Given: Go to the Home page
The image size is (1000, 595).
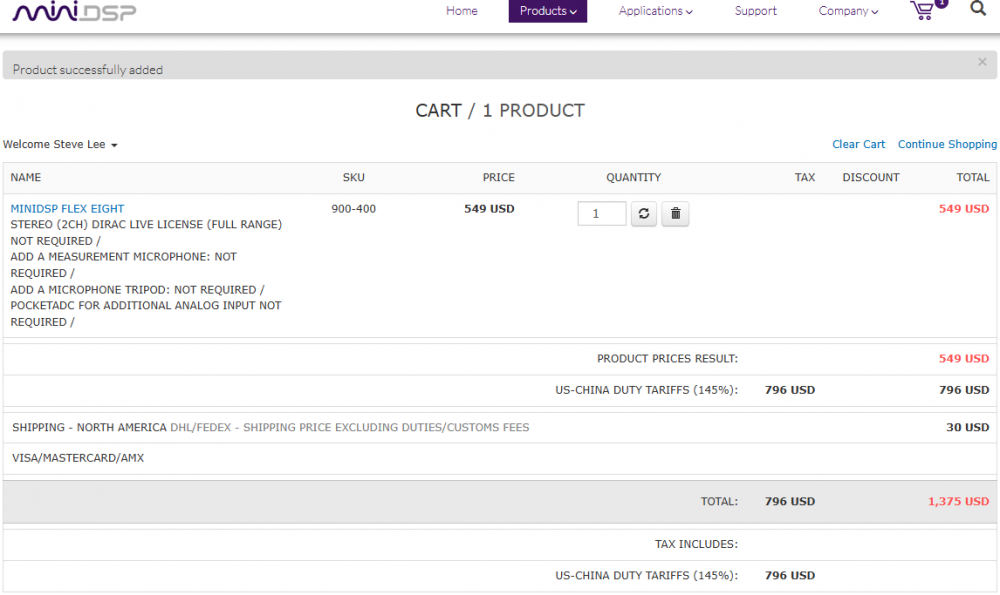Looking at the screenshot, I should (x=461, y=11).
